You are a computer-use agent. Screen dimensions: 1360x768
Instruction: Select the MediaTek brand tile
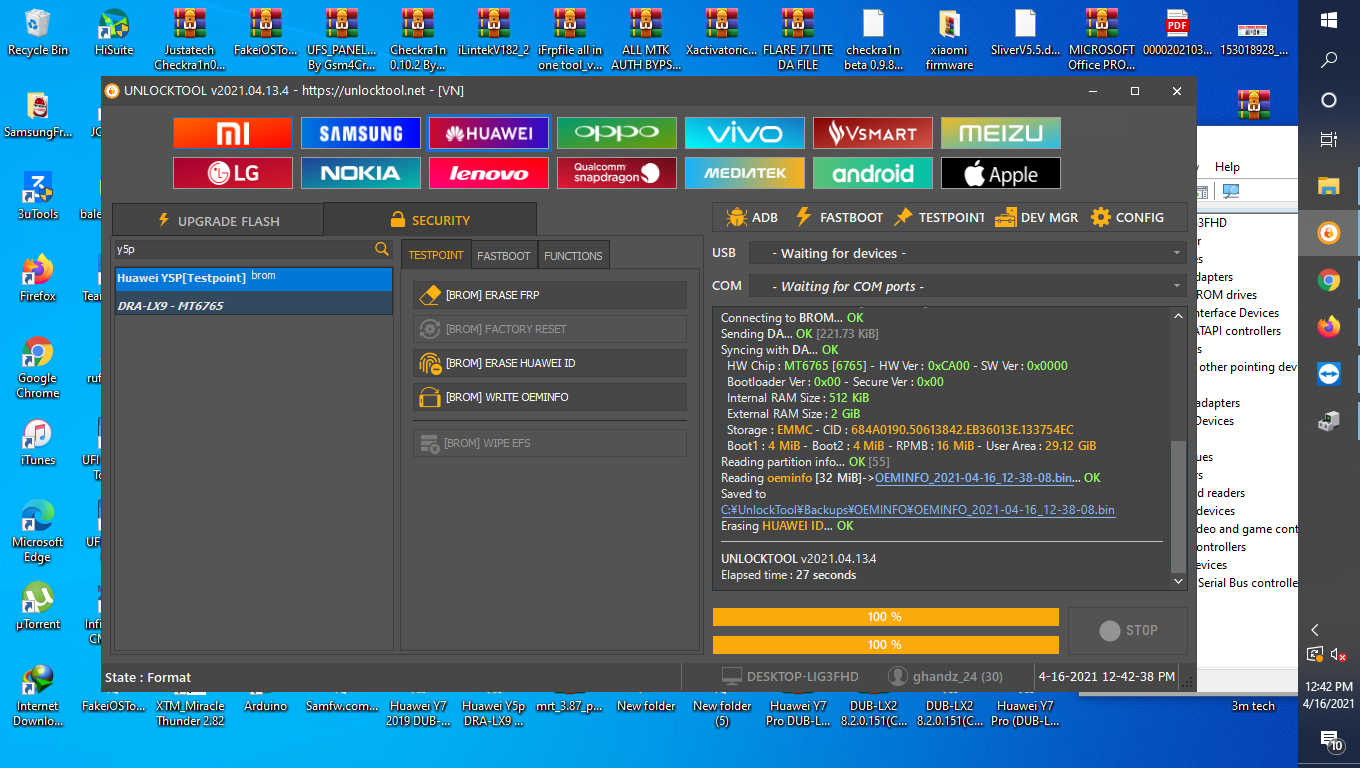click(745, 173)
